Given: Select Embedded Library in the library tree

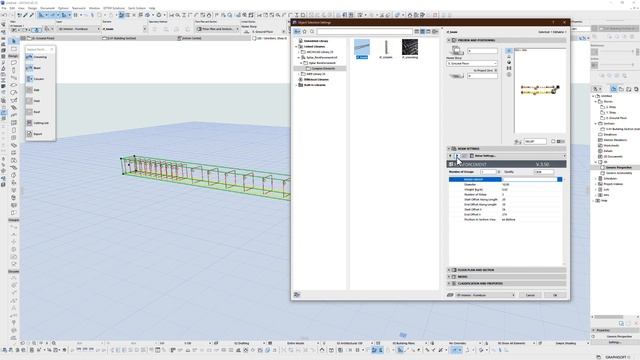Looking at the screenshot, I should 316,41.
